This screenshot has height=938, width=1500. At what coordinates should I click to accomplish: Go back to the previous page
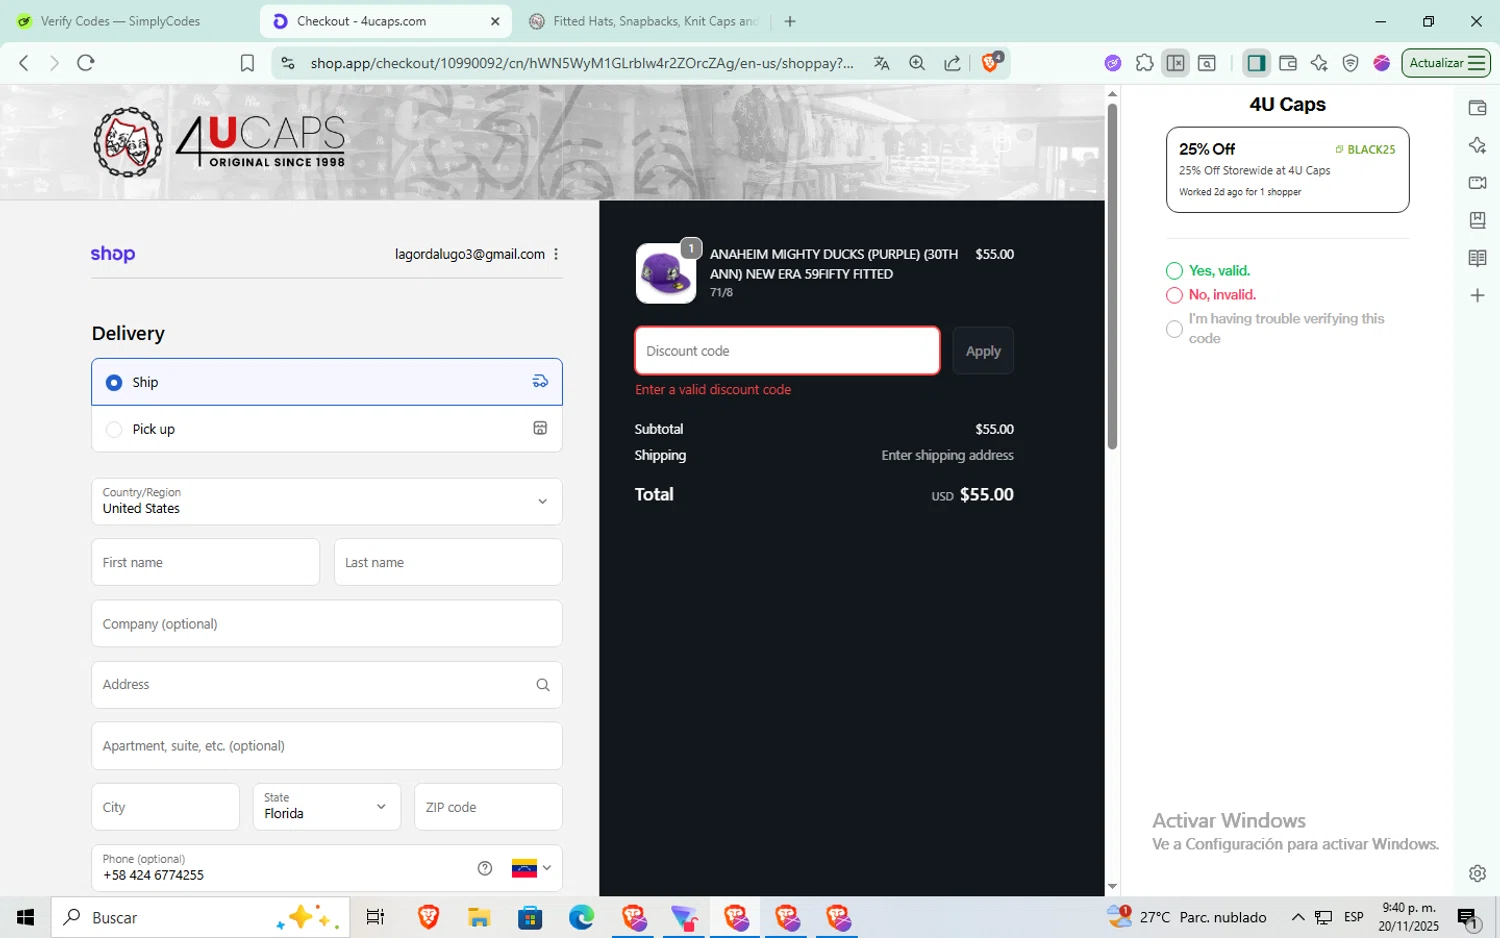point(24,63)
